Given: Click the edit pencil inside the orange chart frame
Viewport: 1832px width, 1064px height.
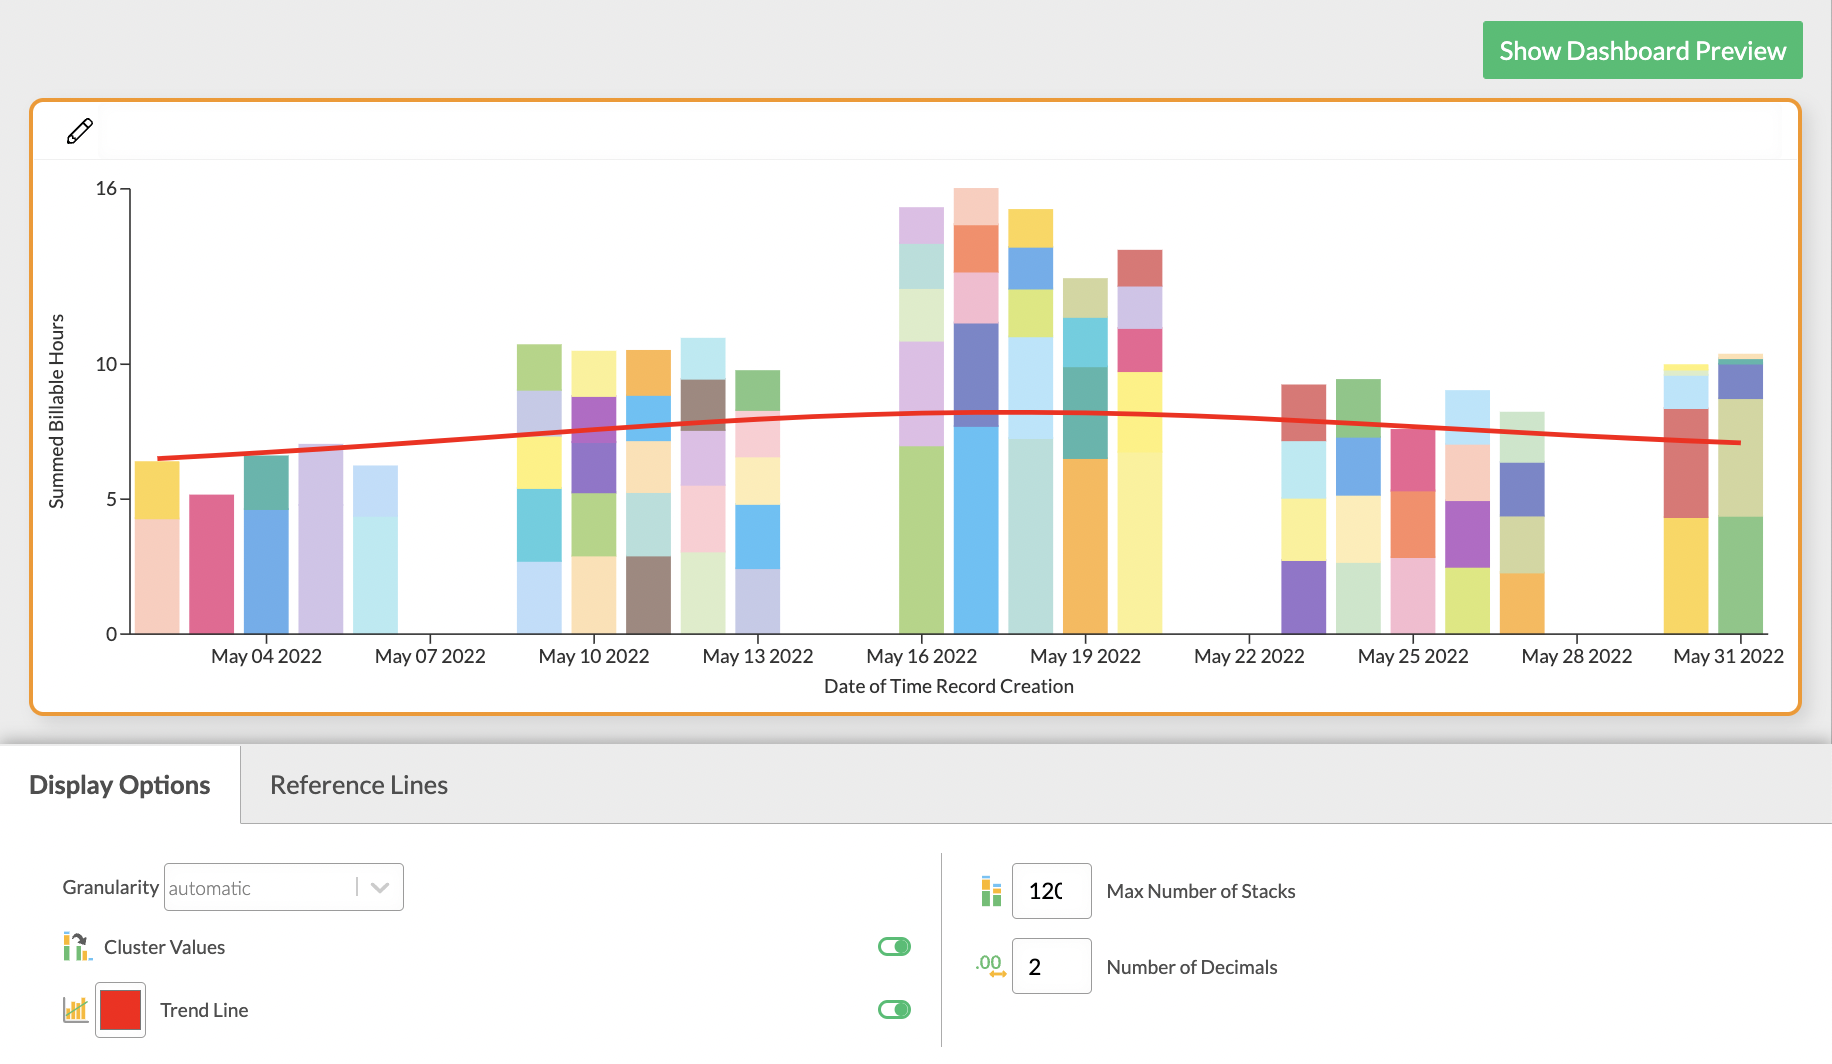Looking at the screenshot, I should 80,130.
